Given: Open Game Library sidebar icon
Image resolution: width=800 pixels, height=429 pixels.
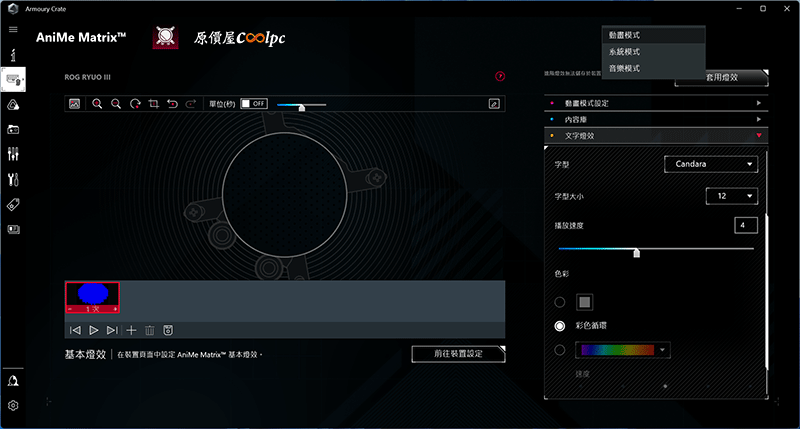Looking at the screenshot, I should 13,130.
